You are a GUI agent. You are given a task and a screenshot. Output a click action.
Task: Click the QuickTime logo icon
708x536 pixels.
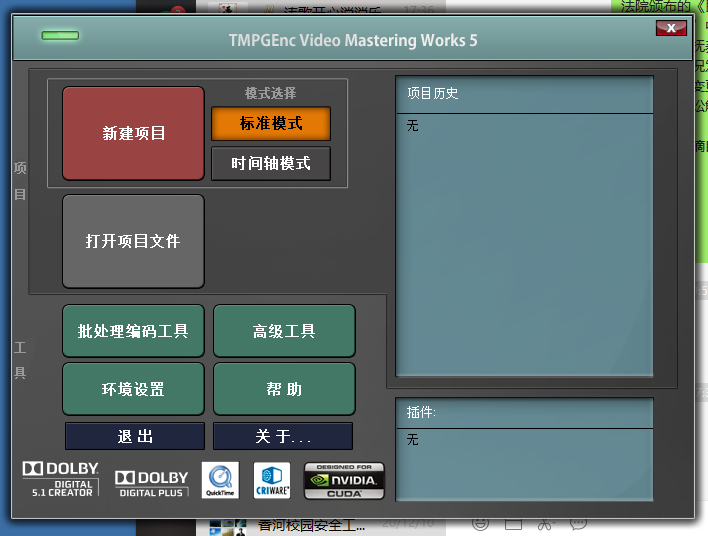(x=220, y=480)
